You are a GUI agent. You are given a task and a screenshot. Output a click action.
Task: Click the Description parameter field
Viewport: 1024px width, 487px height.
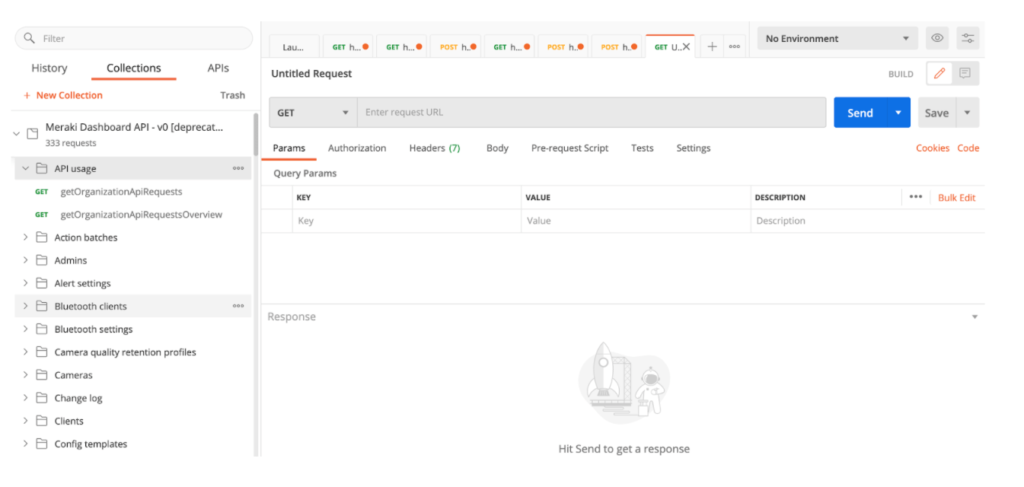[867, 221]
